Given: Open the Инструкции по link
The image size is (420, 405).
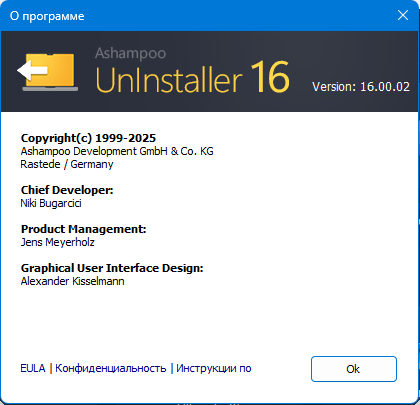Looking at the screenshot, I should coord(214,368).
